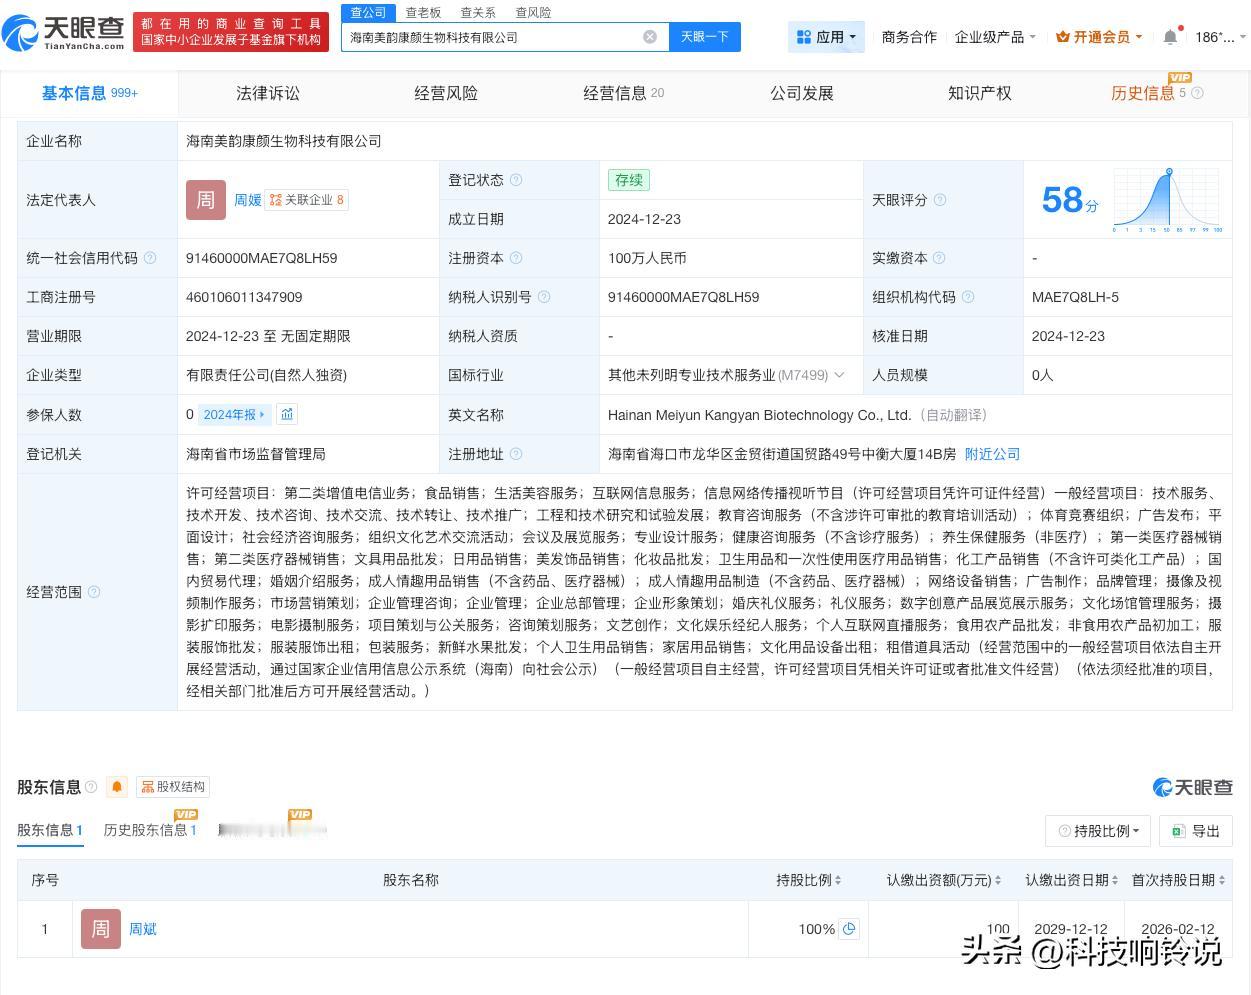
Task: Open the 持股比例 filter dropdown
Action: 1098,831
